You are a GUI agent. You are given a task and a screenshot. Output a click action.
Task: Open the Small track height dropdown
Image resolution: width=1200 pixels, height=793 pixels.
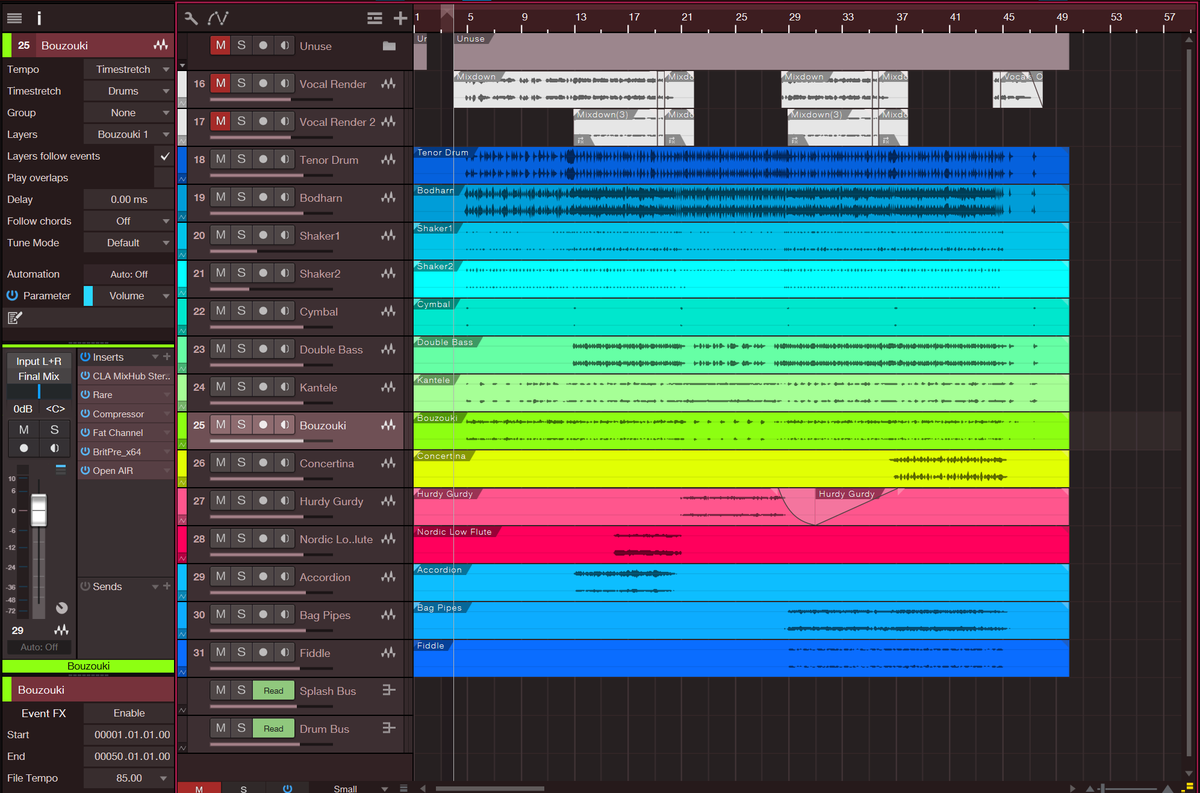point(359,788)
